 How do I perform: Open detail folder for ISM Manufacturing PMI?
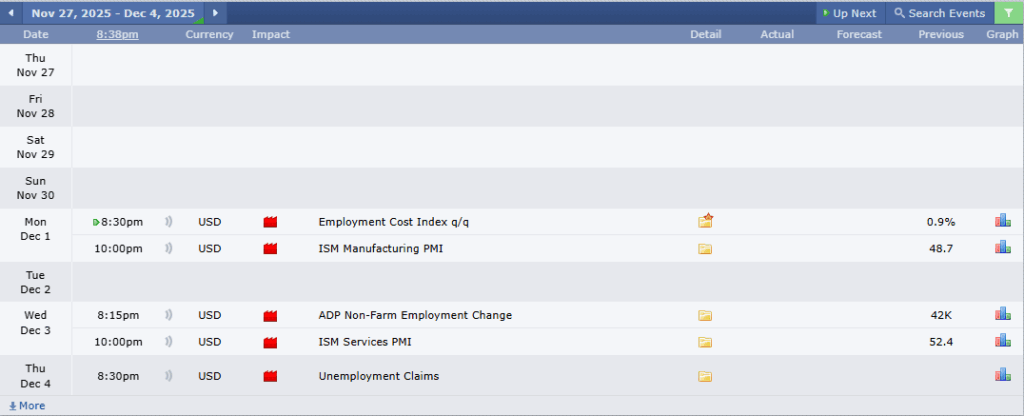(x=705, y=248)
